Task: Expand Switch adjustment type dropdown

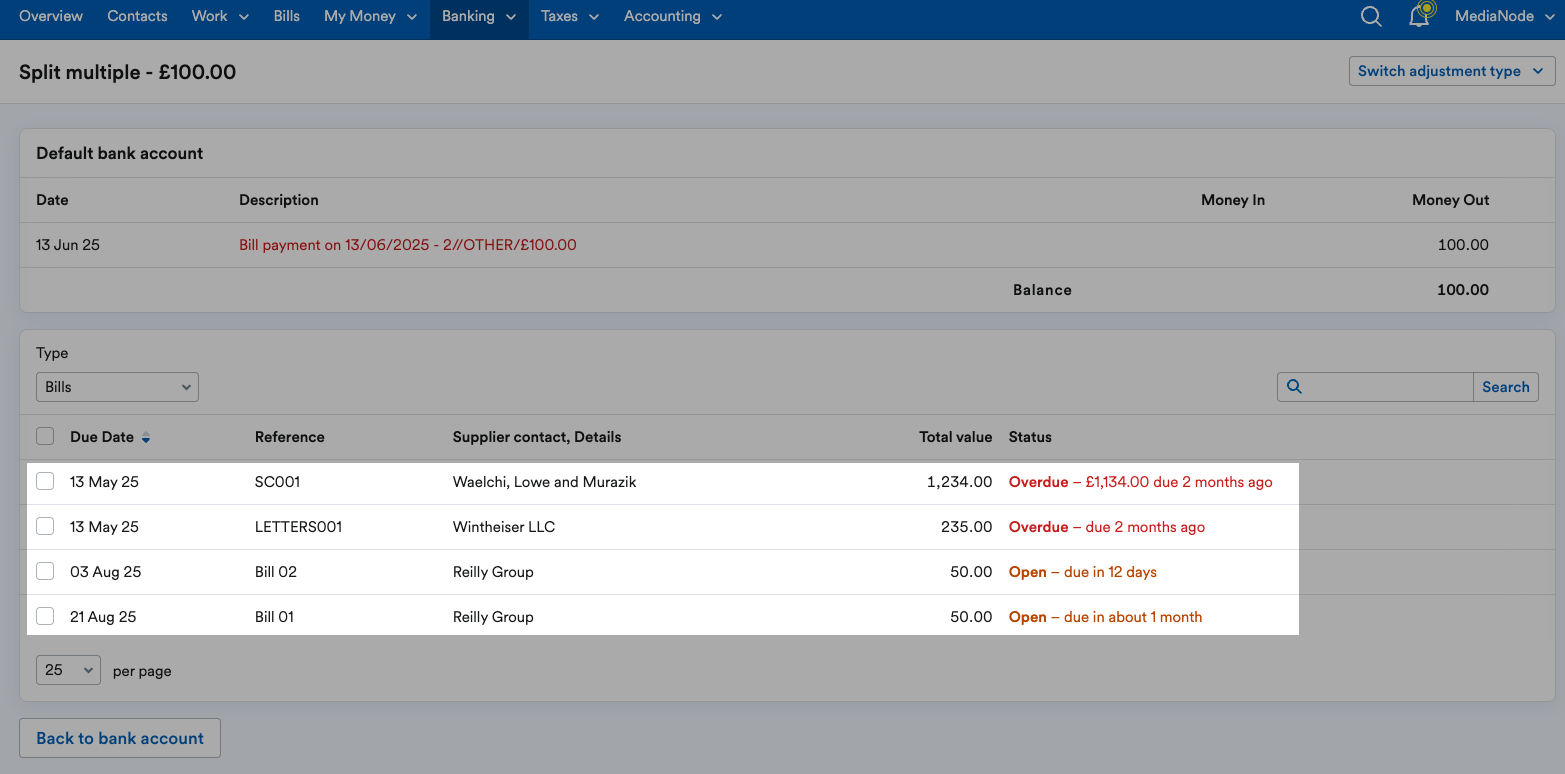Action: (1452, 71)
